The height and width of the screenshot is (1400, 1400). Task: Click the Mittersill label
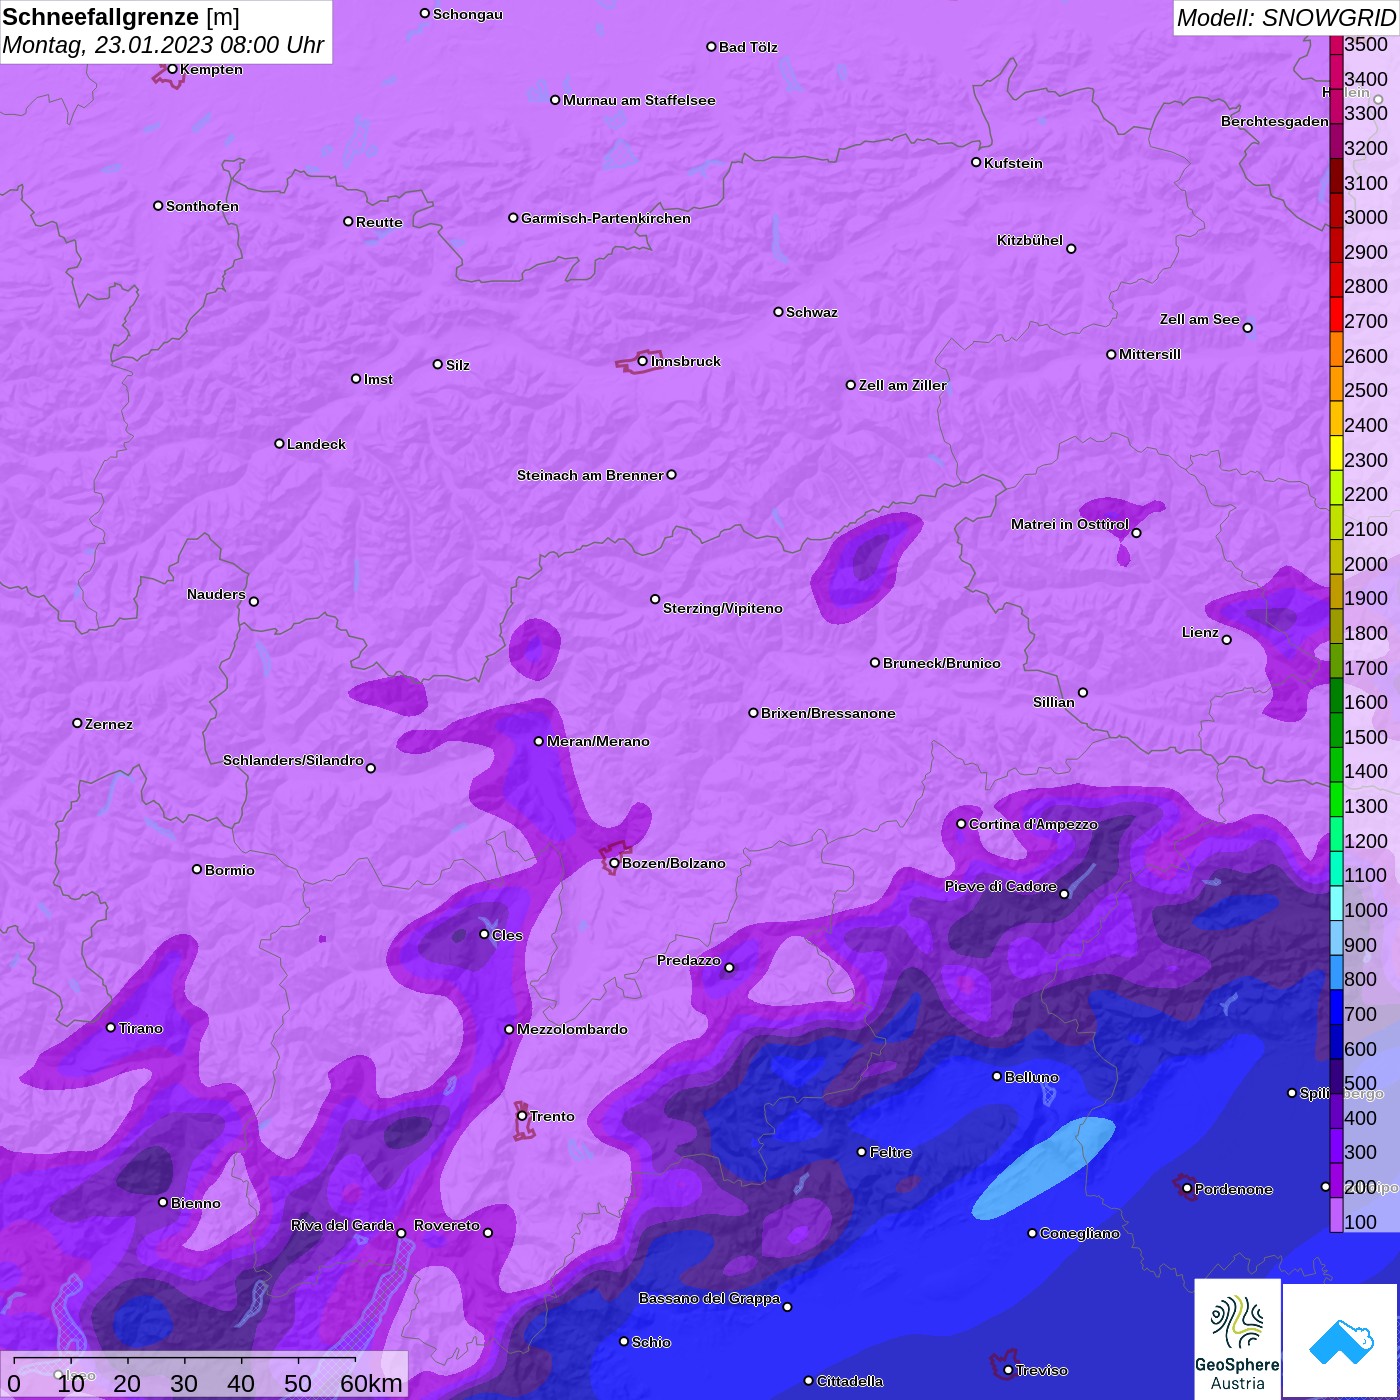[1150, 354]
